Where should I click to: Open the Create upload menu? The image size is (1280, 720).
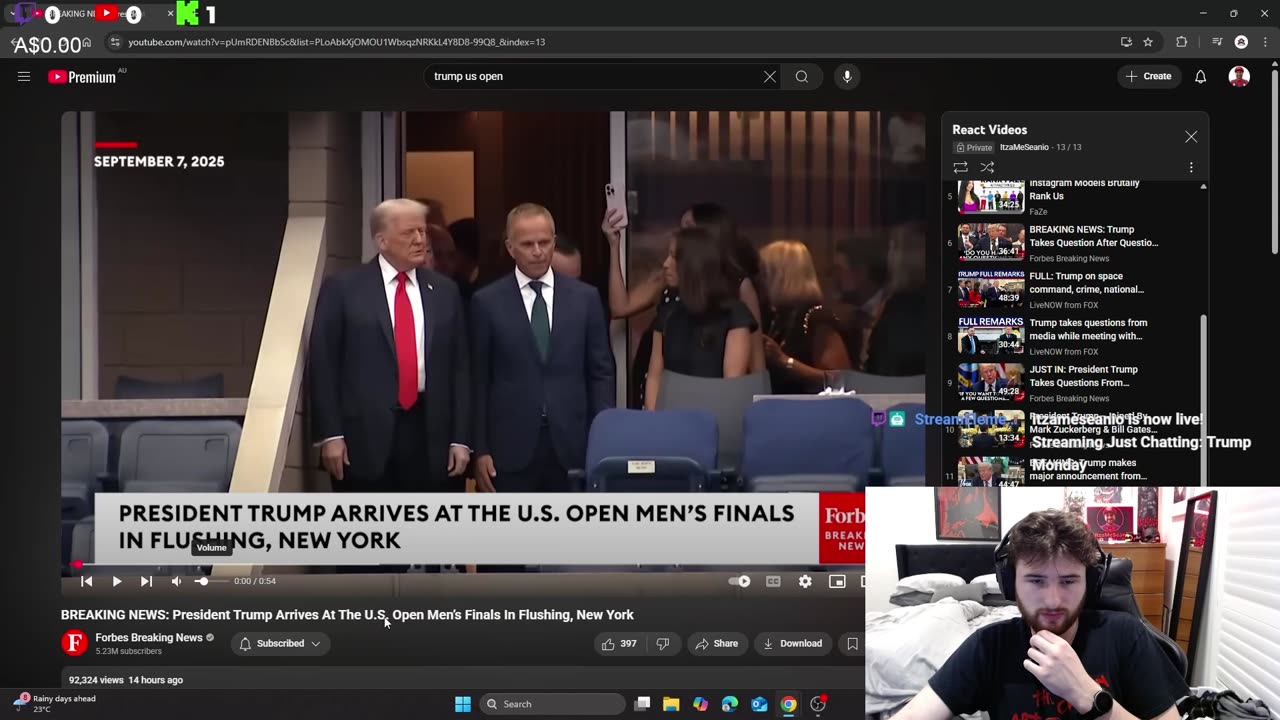click(1148, 76)
